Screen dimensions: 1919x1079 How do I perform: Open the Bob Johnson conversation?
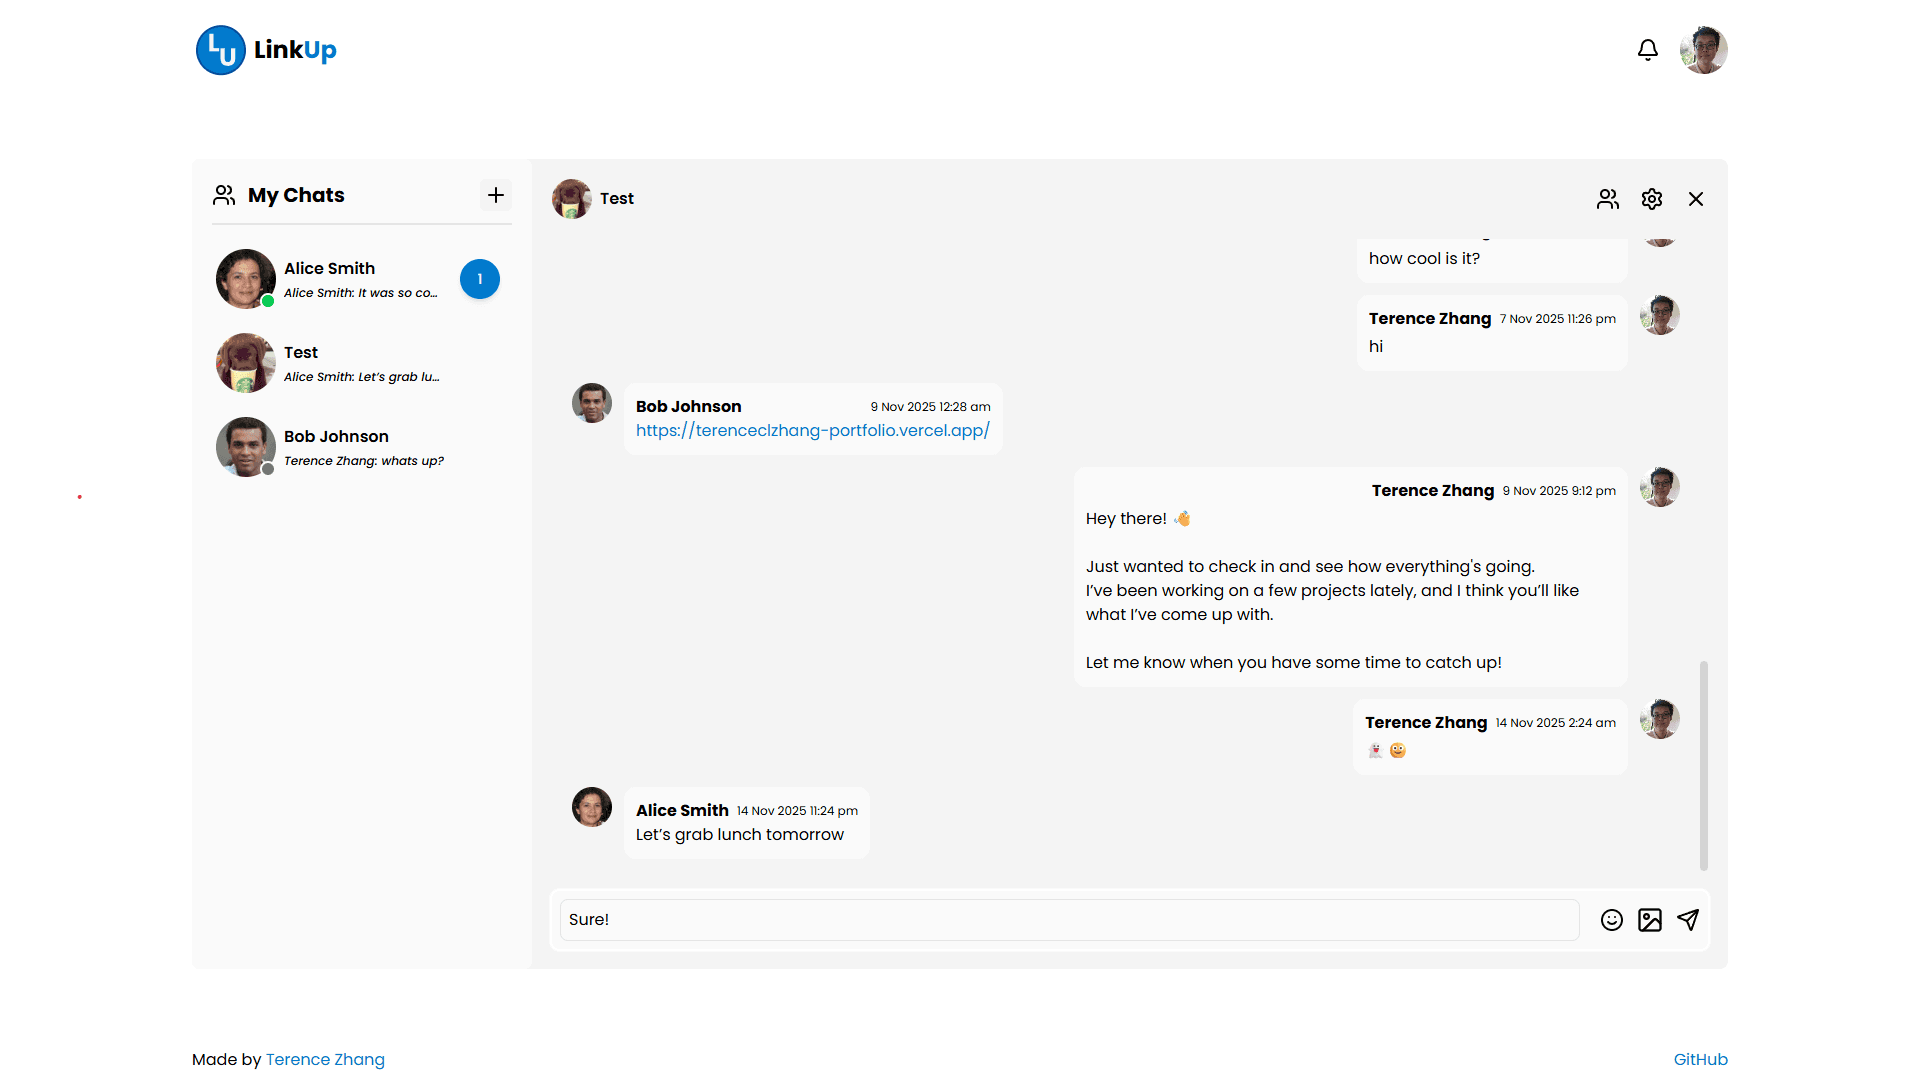[x=335, y=447]
